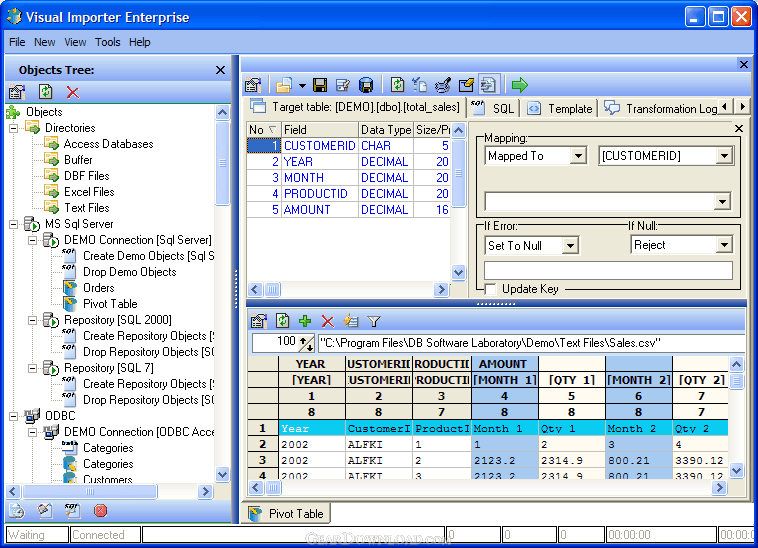Open the Reject If Null dropdown

724,245
